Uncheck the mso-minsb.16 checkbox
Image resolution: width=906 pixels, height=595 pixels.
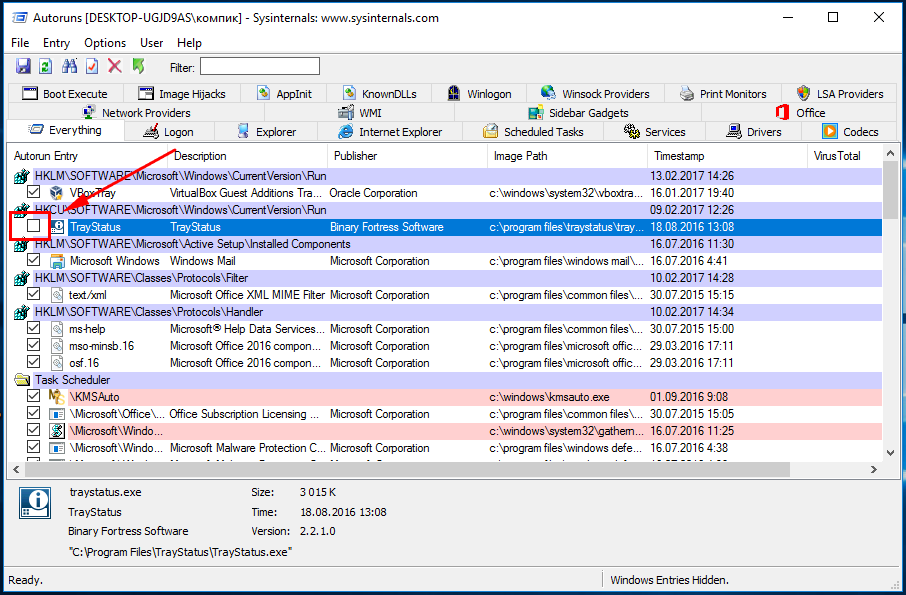tap(34, 345)
